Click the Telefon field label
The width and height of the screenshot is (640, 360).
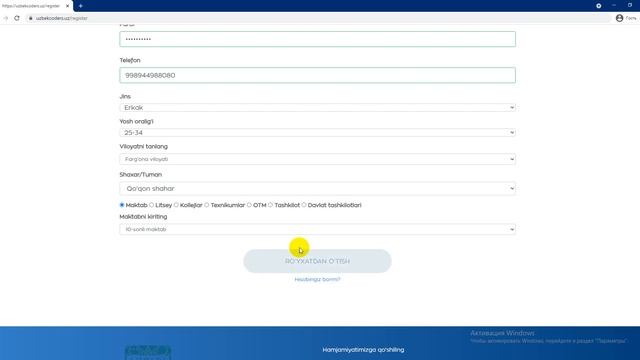click(x=130, y=60)
